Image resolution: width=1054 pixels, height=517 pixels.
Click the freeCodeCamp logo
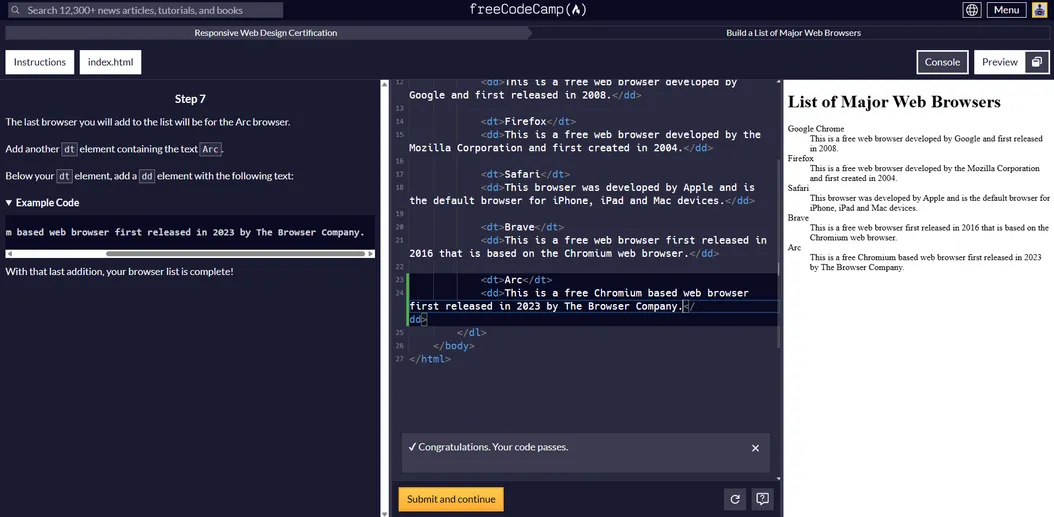tap(527, 10)
